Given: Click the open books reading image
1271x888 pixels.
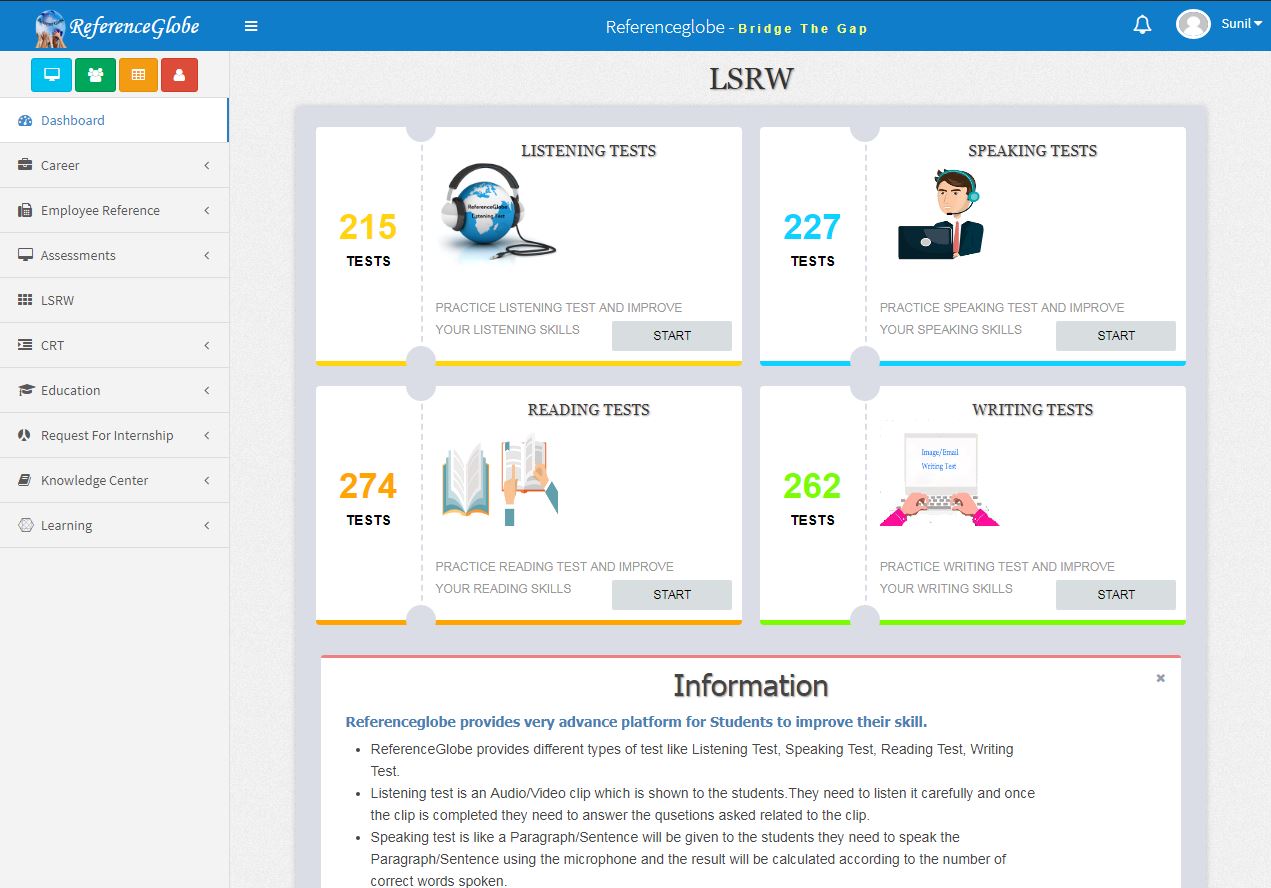Looking at the screenshot, I should 500,479.
